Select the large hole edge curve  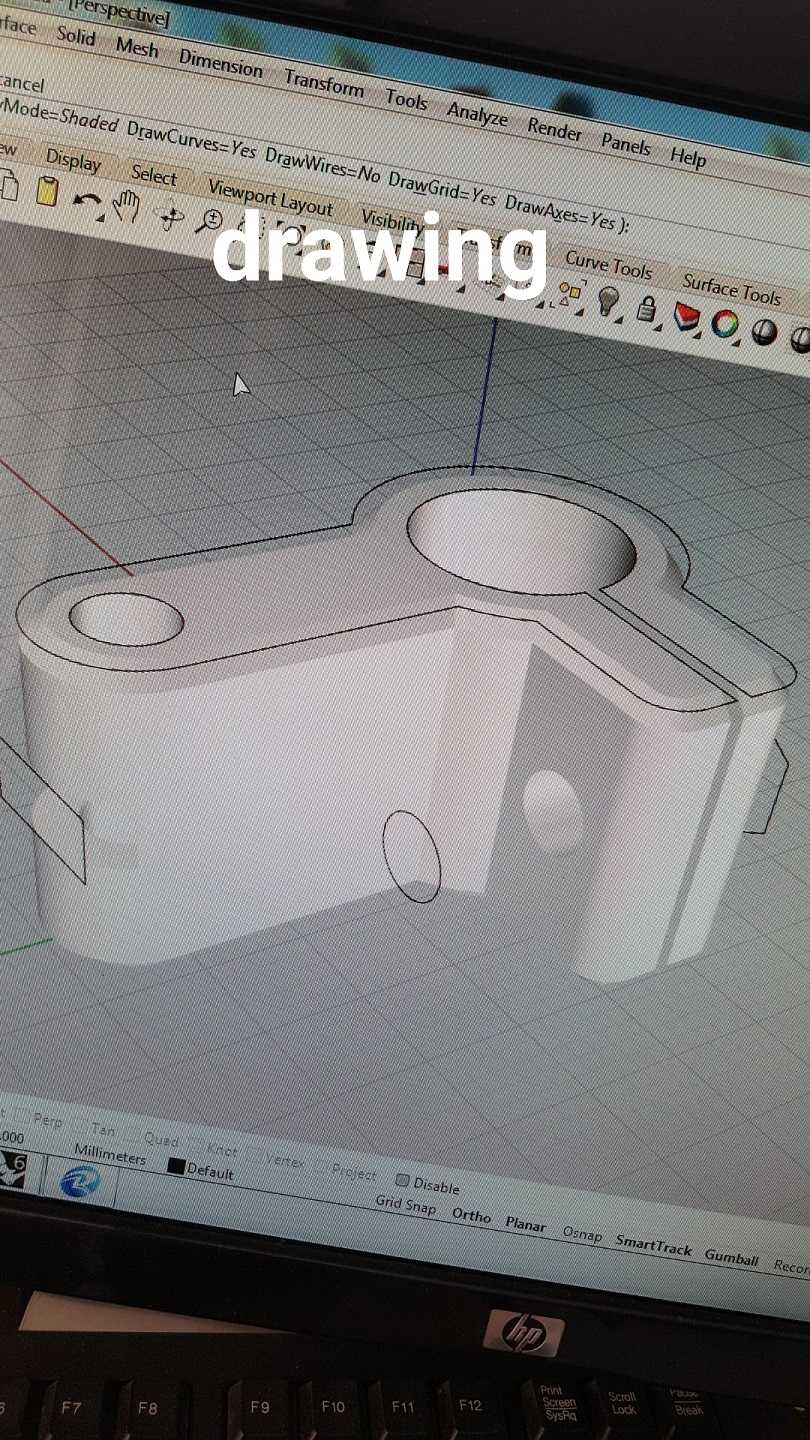click(x=521, y=541)
